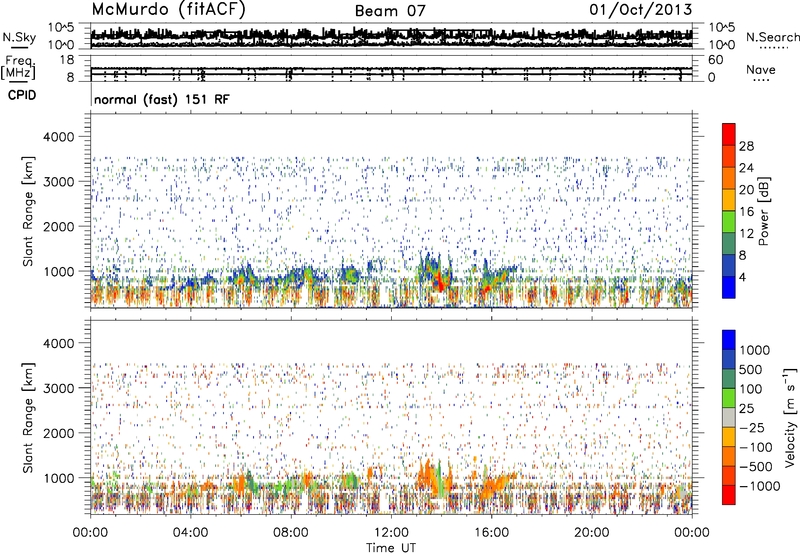Click the orange Power colorbar segment near 24
The height and width of the screenshot is (554, 800).
point(729,178)
